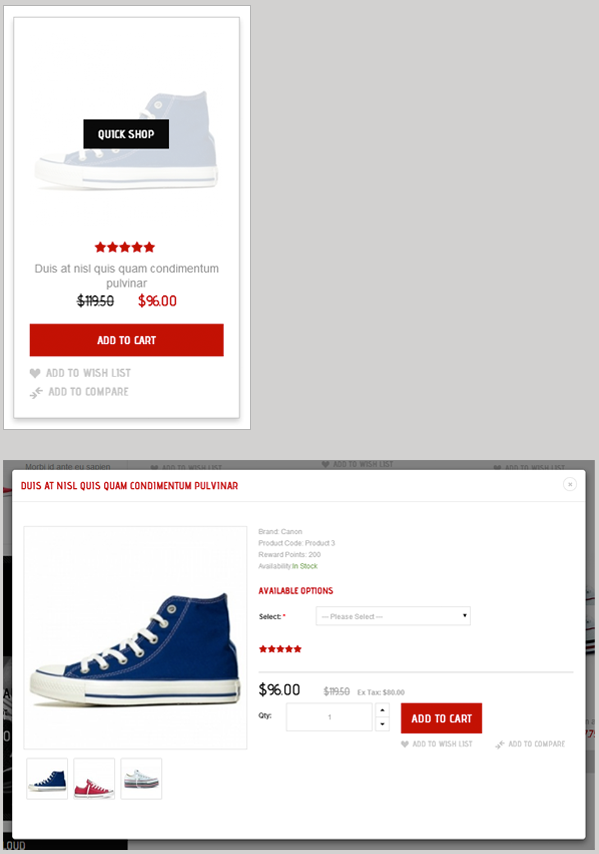Click the five-star rating on product card
The height and width of the screenshot is (854, 599).
pyautogui.click(x=125, y=247)
